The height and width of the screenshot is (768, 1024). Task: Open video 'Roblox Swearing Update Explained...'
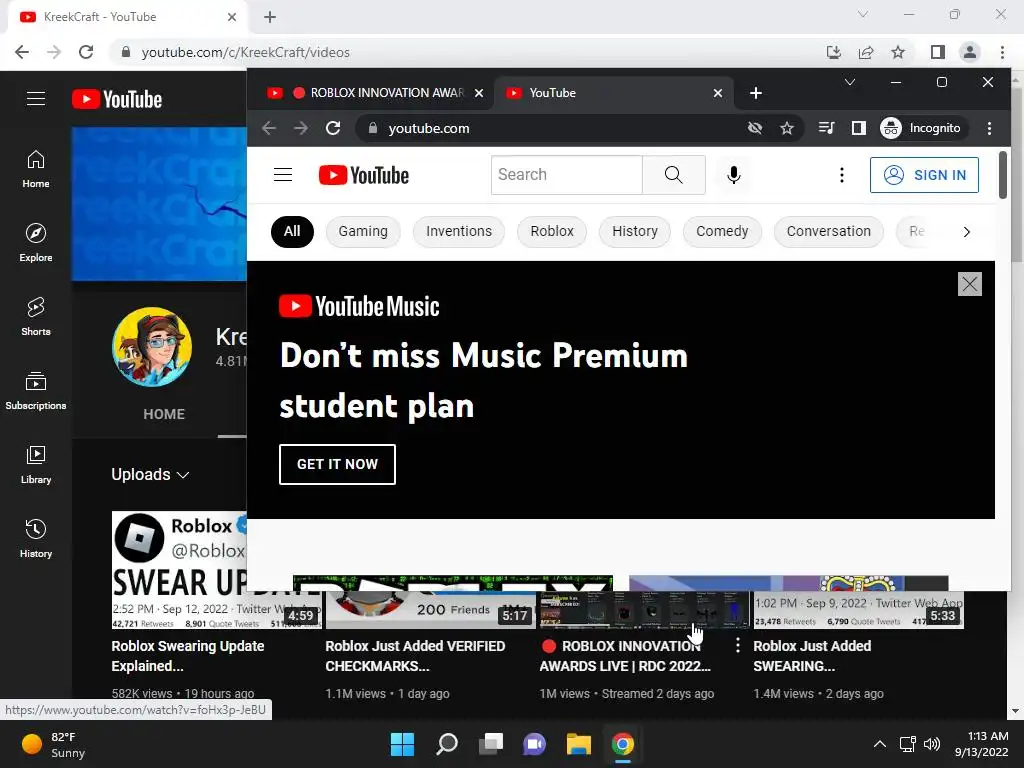pyautogui.click(x=188, y=656)
